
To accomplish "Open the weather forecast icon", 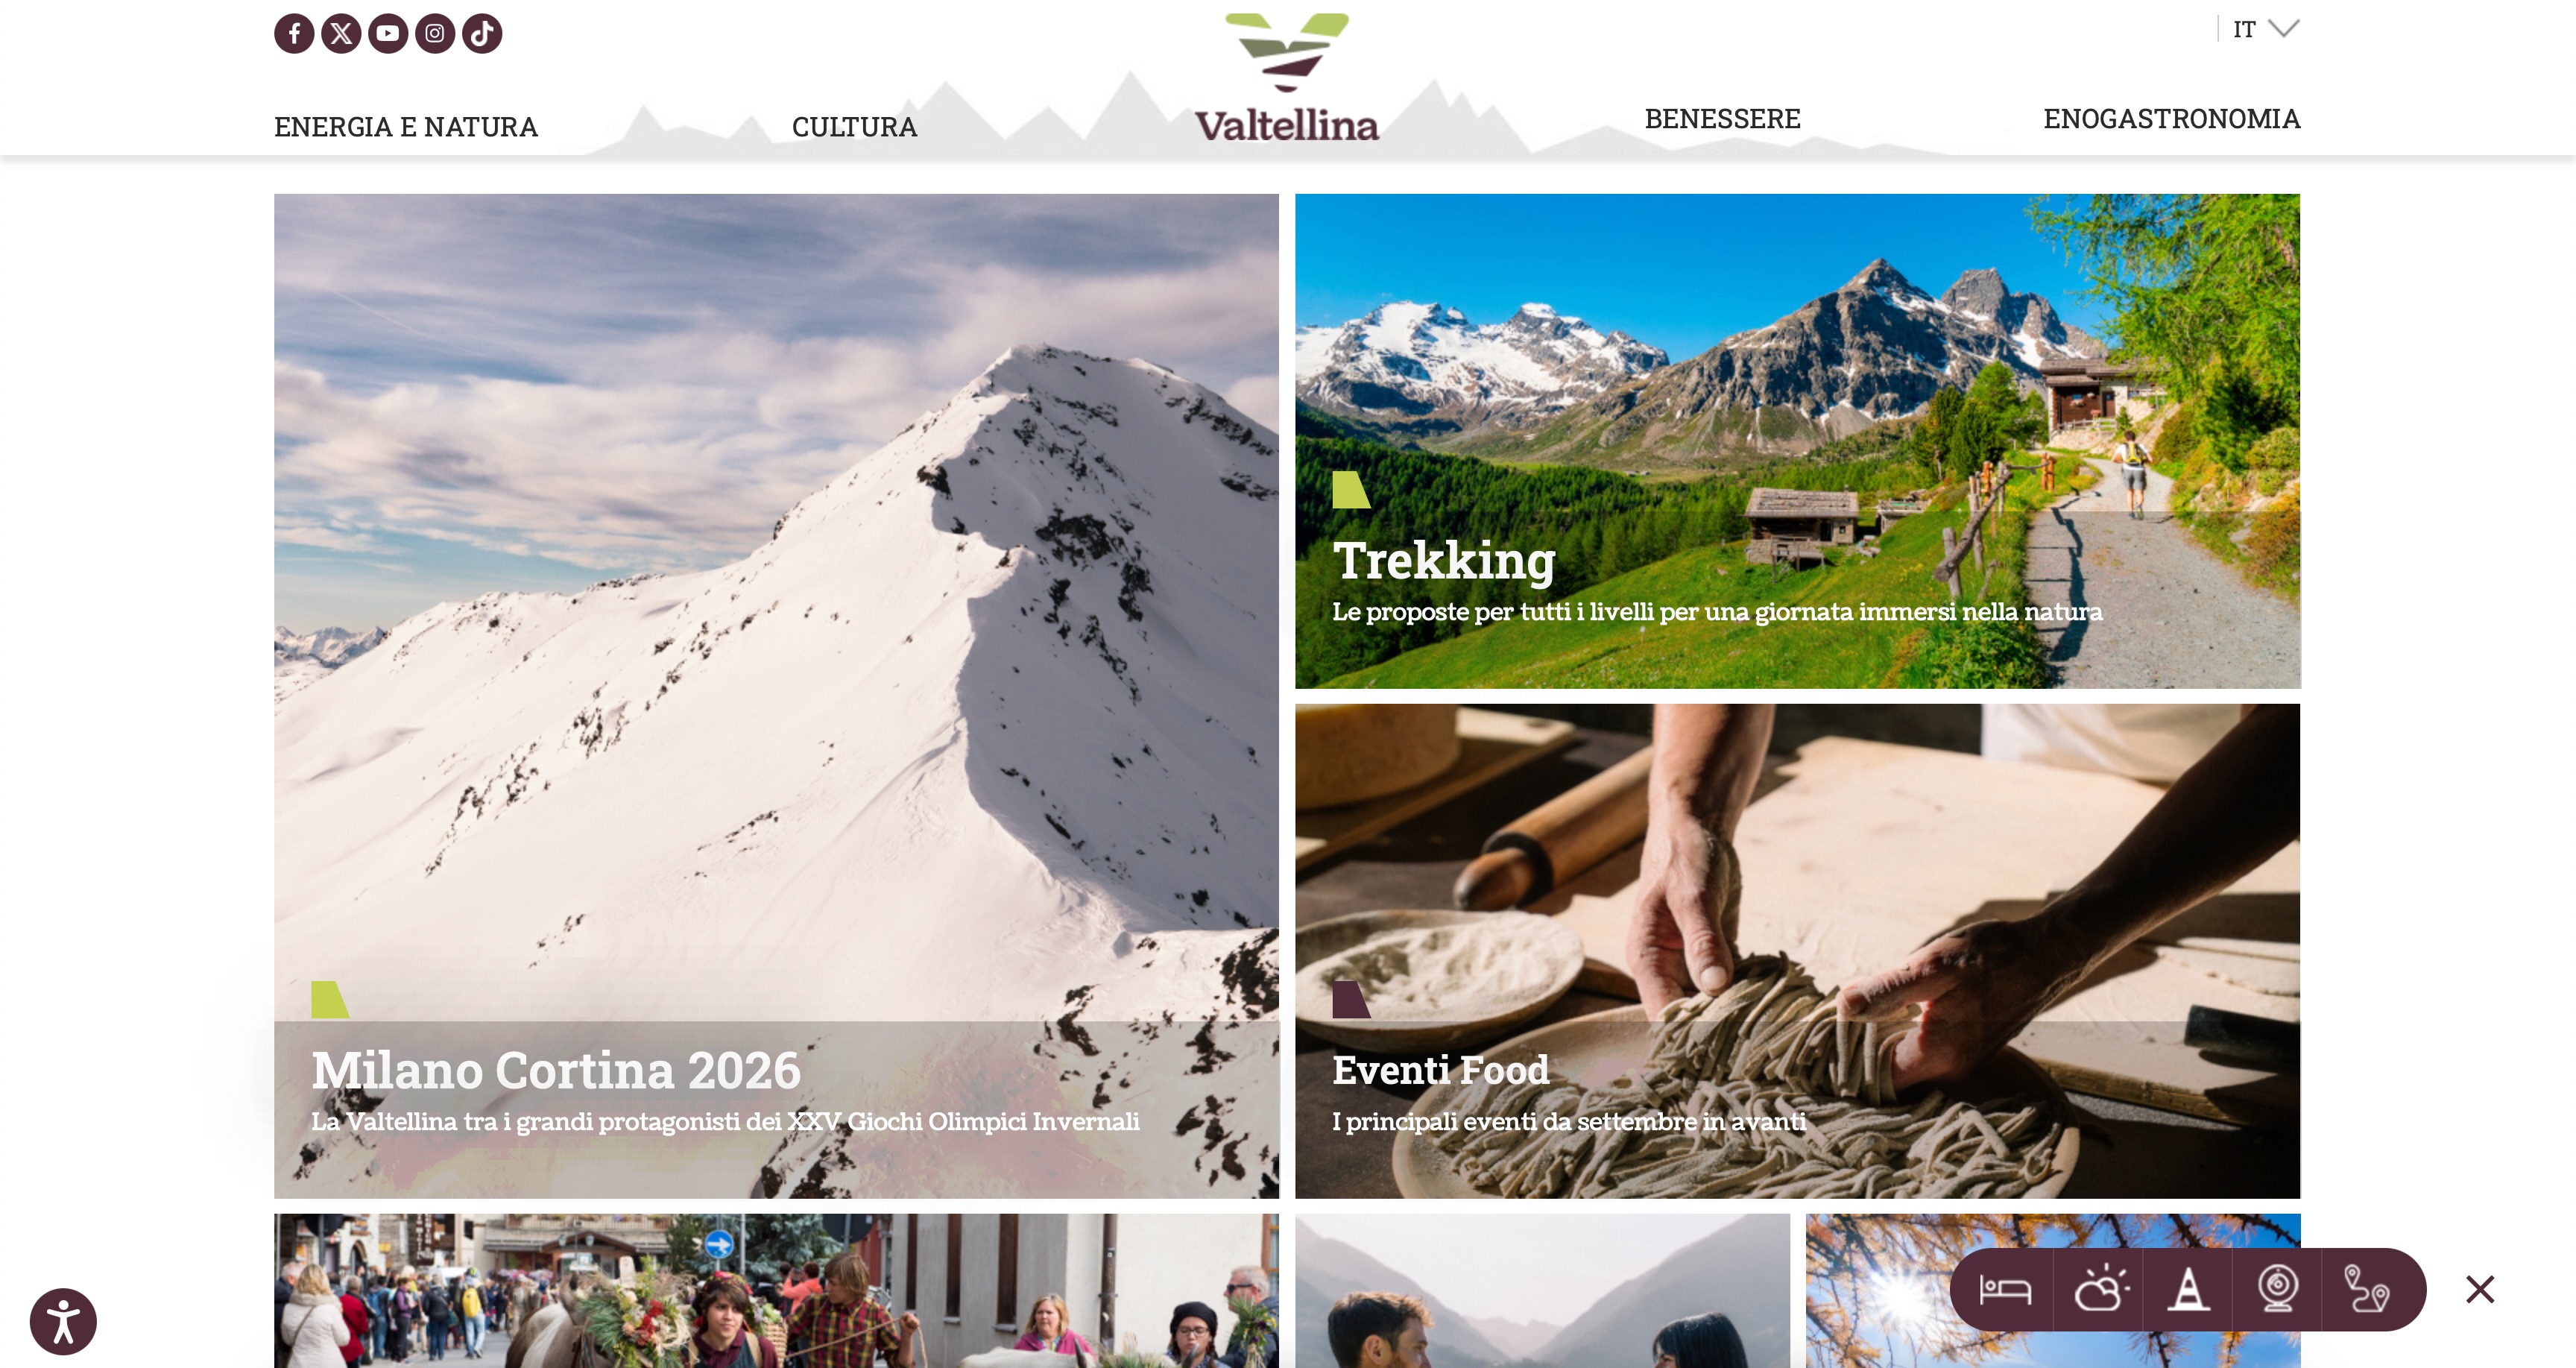I will (2100, 1288).
